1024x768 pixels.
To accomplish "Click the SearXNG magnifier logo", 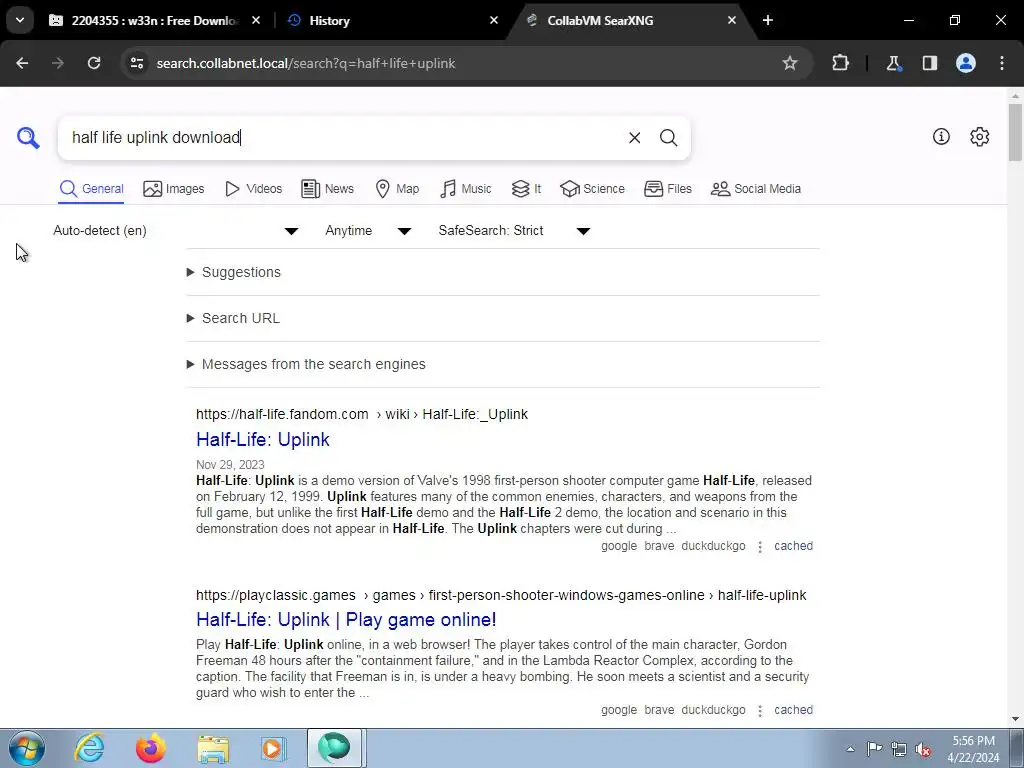I will (28, 138).
